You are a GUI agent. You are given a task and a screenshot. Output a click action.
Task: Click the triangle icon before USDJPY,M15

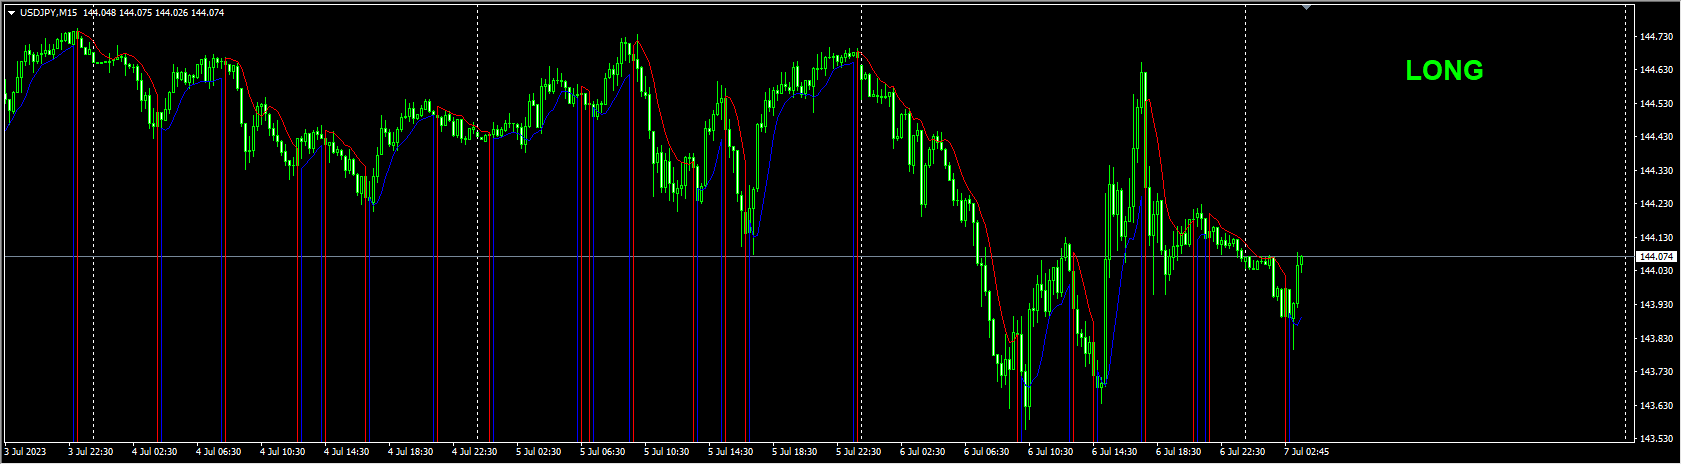click(x=11, y=13)
